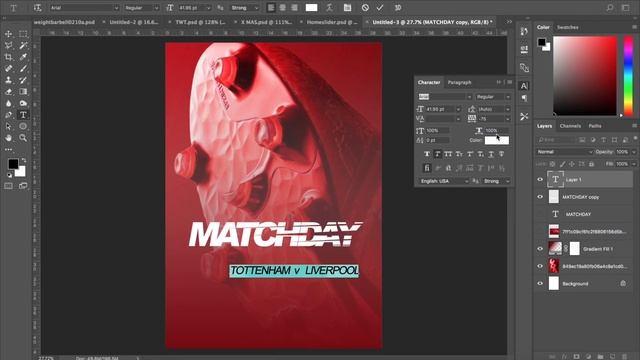
Task: Select the Lasso tool
Action: [8, 45]
